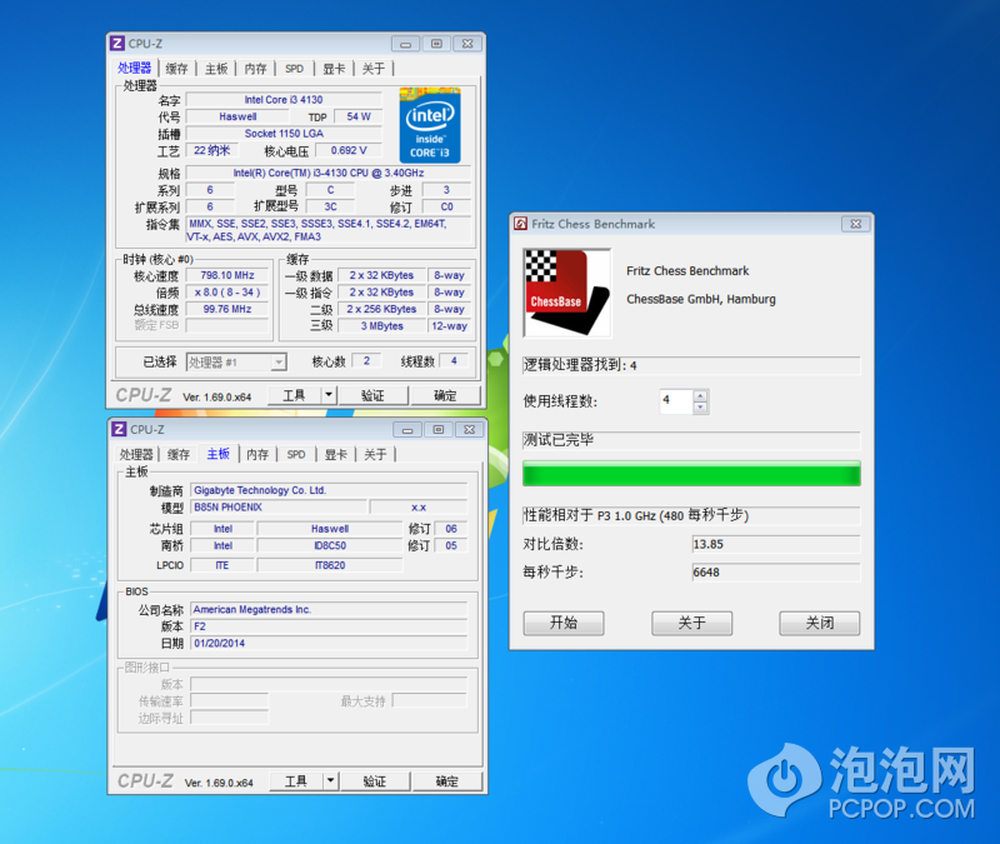Close the Fritz Chess Benchmark window
Image resolution: width=1000 pixels, height=844 pixels.
(x=856, y=224)
